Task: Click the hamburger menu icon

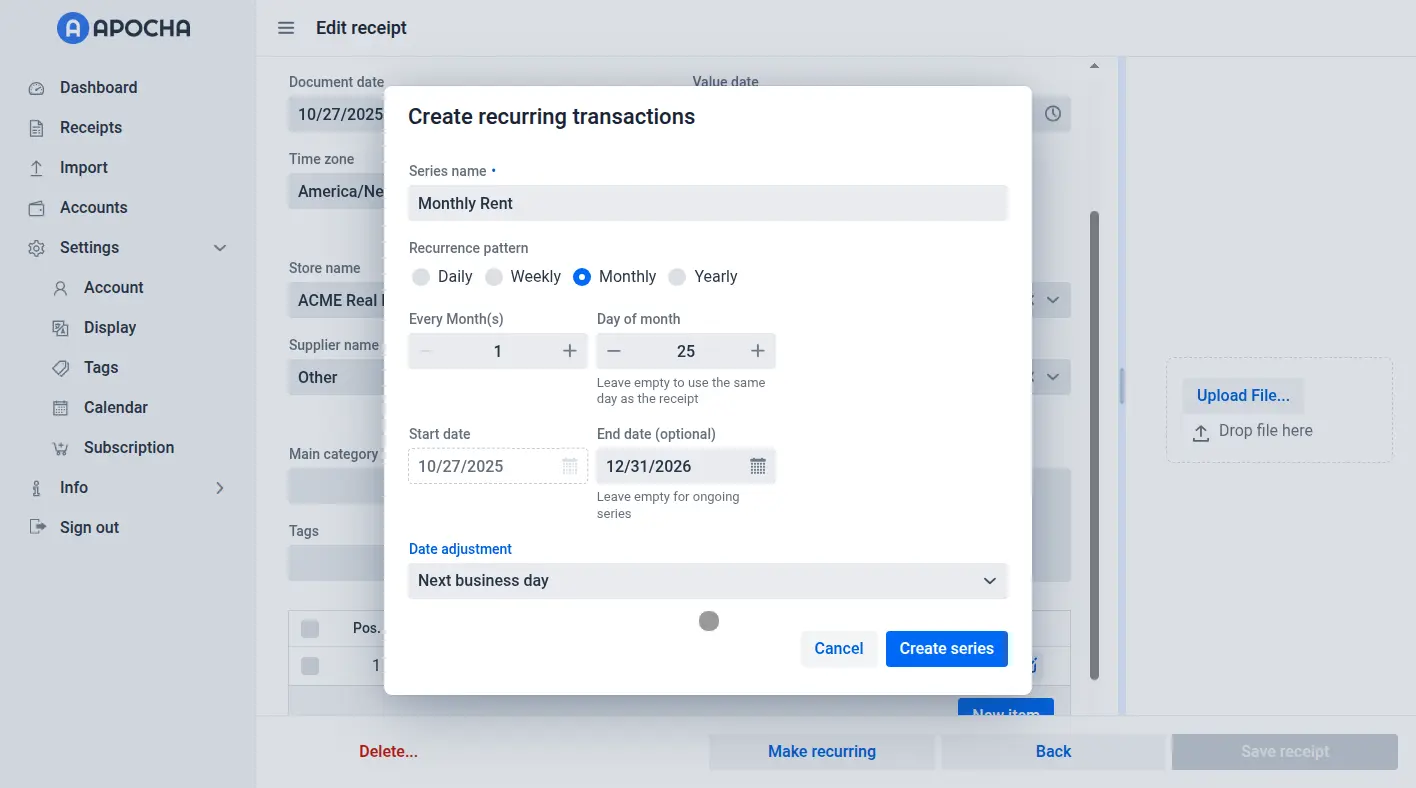Action: click(x=286, y=28)
